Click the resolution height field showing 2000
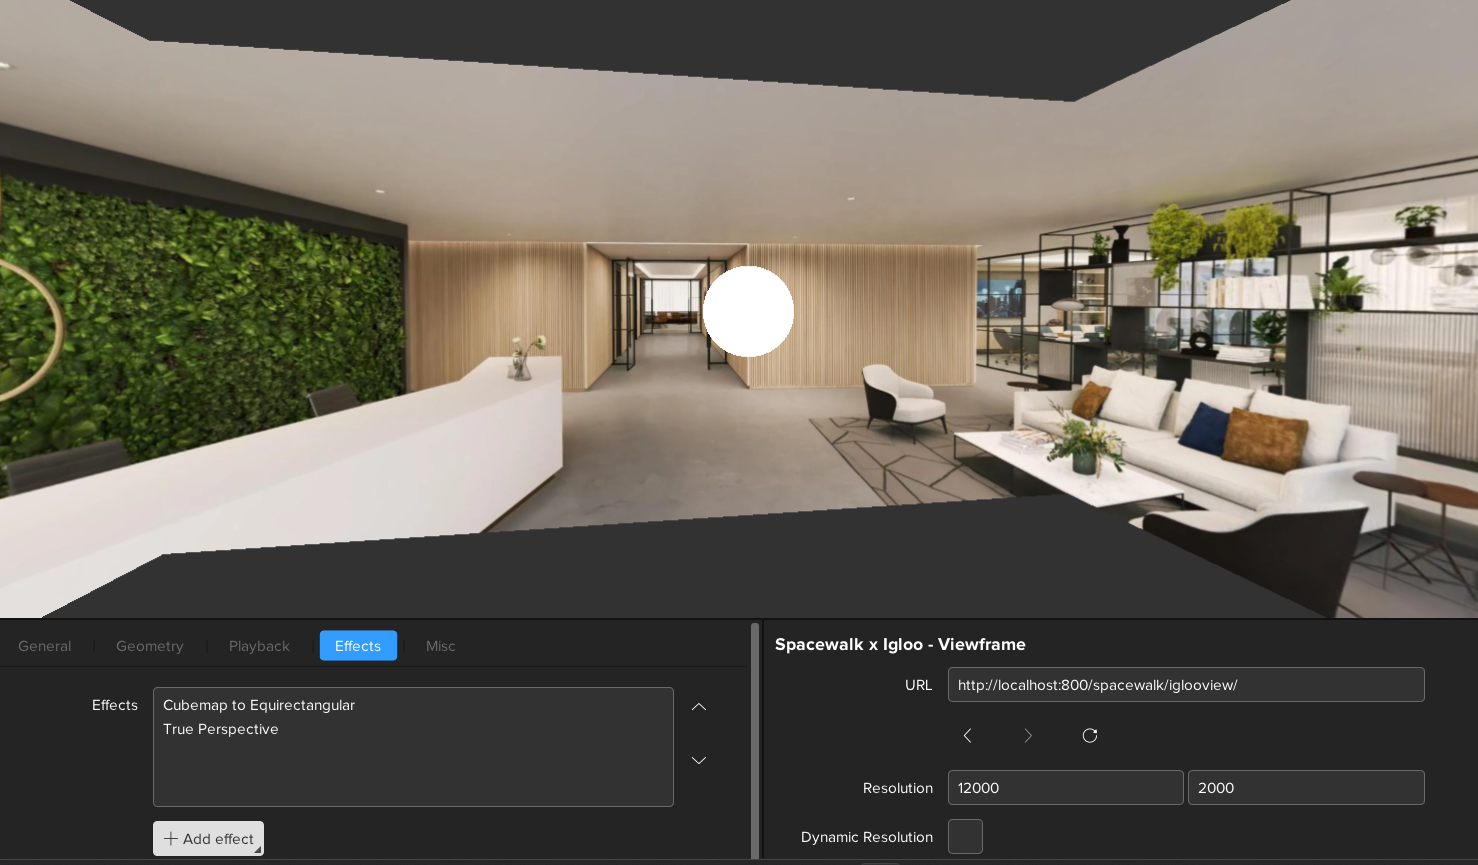1478x865 pixels. click(x=1305, y=788)
